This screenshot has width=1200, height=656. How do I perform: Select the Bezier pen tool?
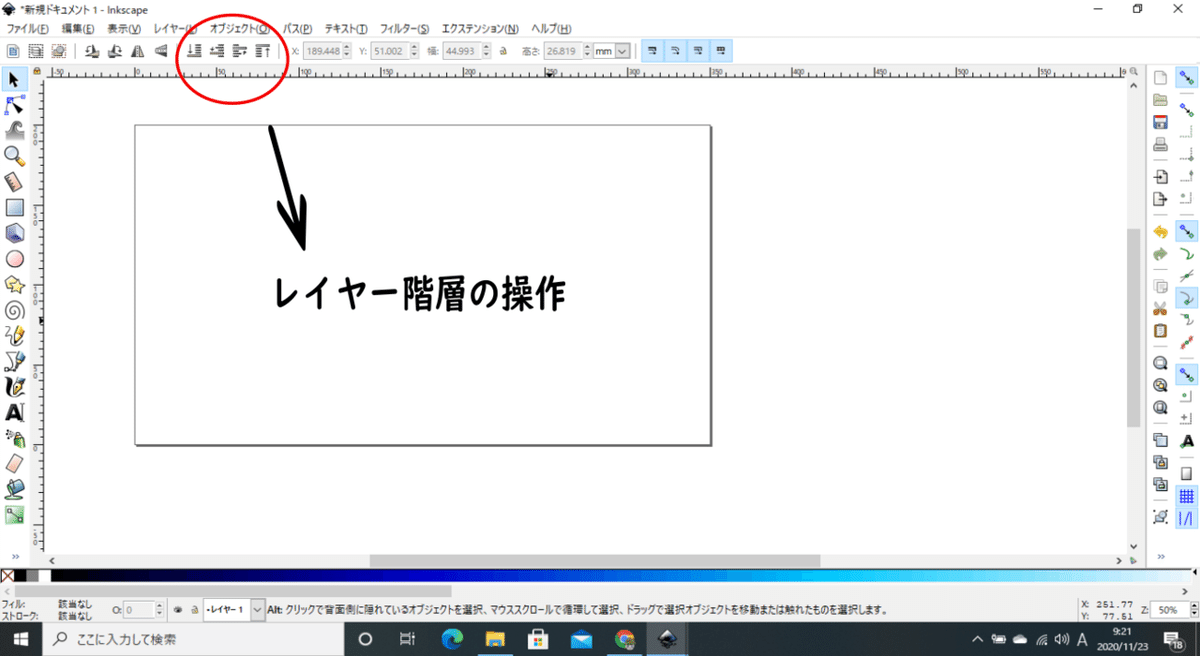click(14, 361)
